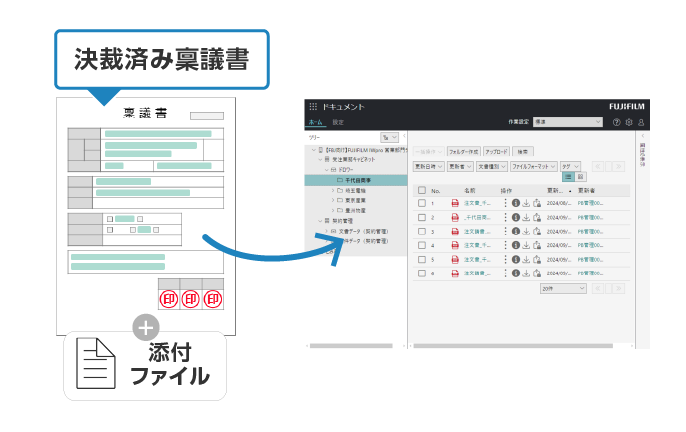The image size is (686, 432).
Task: Open the settings gear icon in header
Action: tap(629, 123)
